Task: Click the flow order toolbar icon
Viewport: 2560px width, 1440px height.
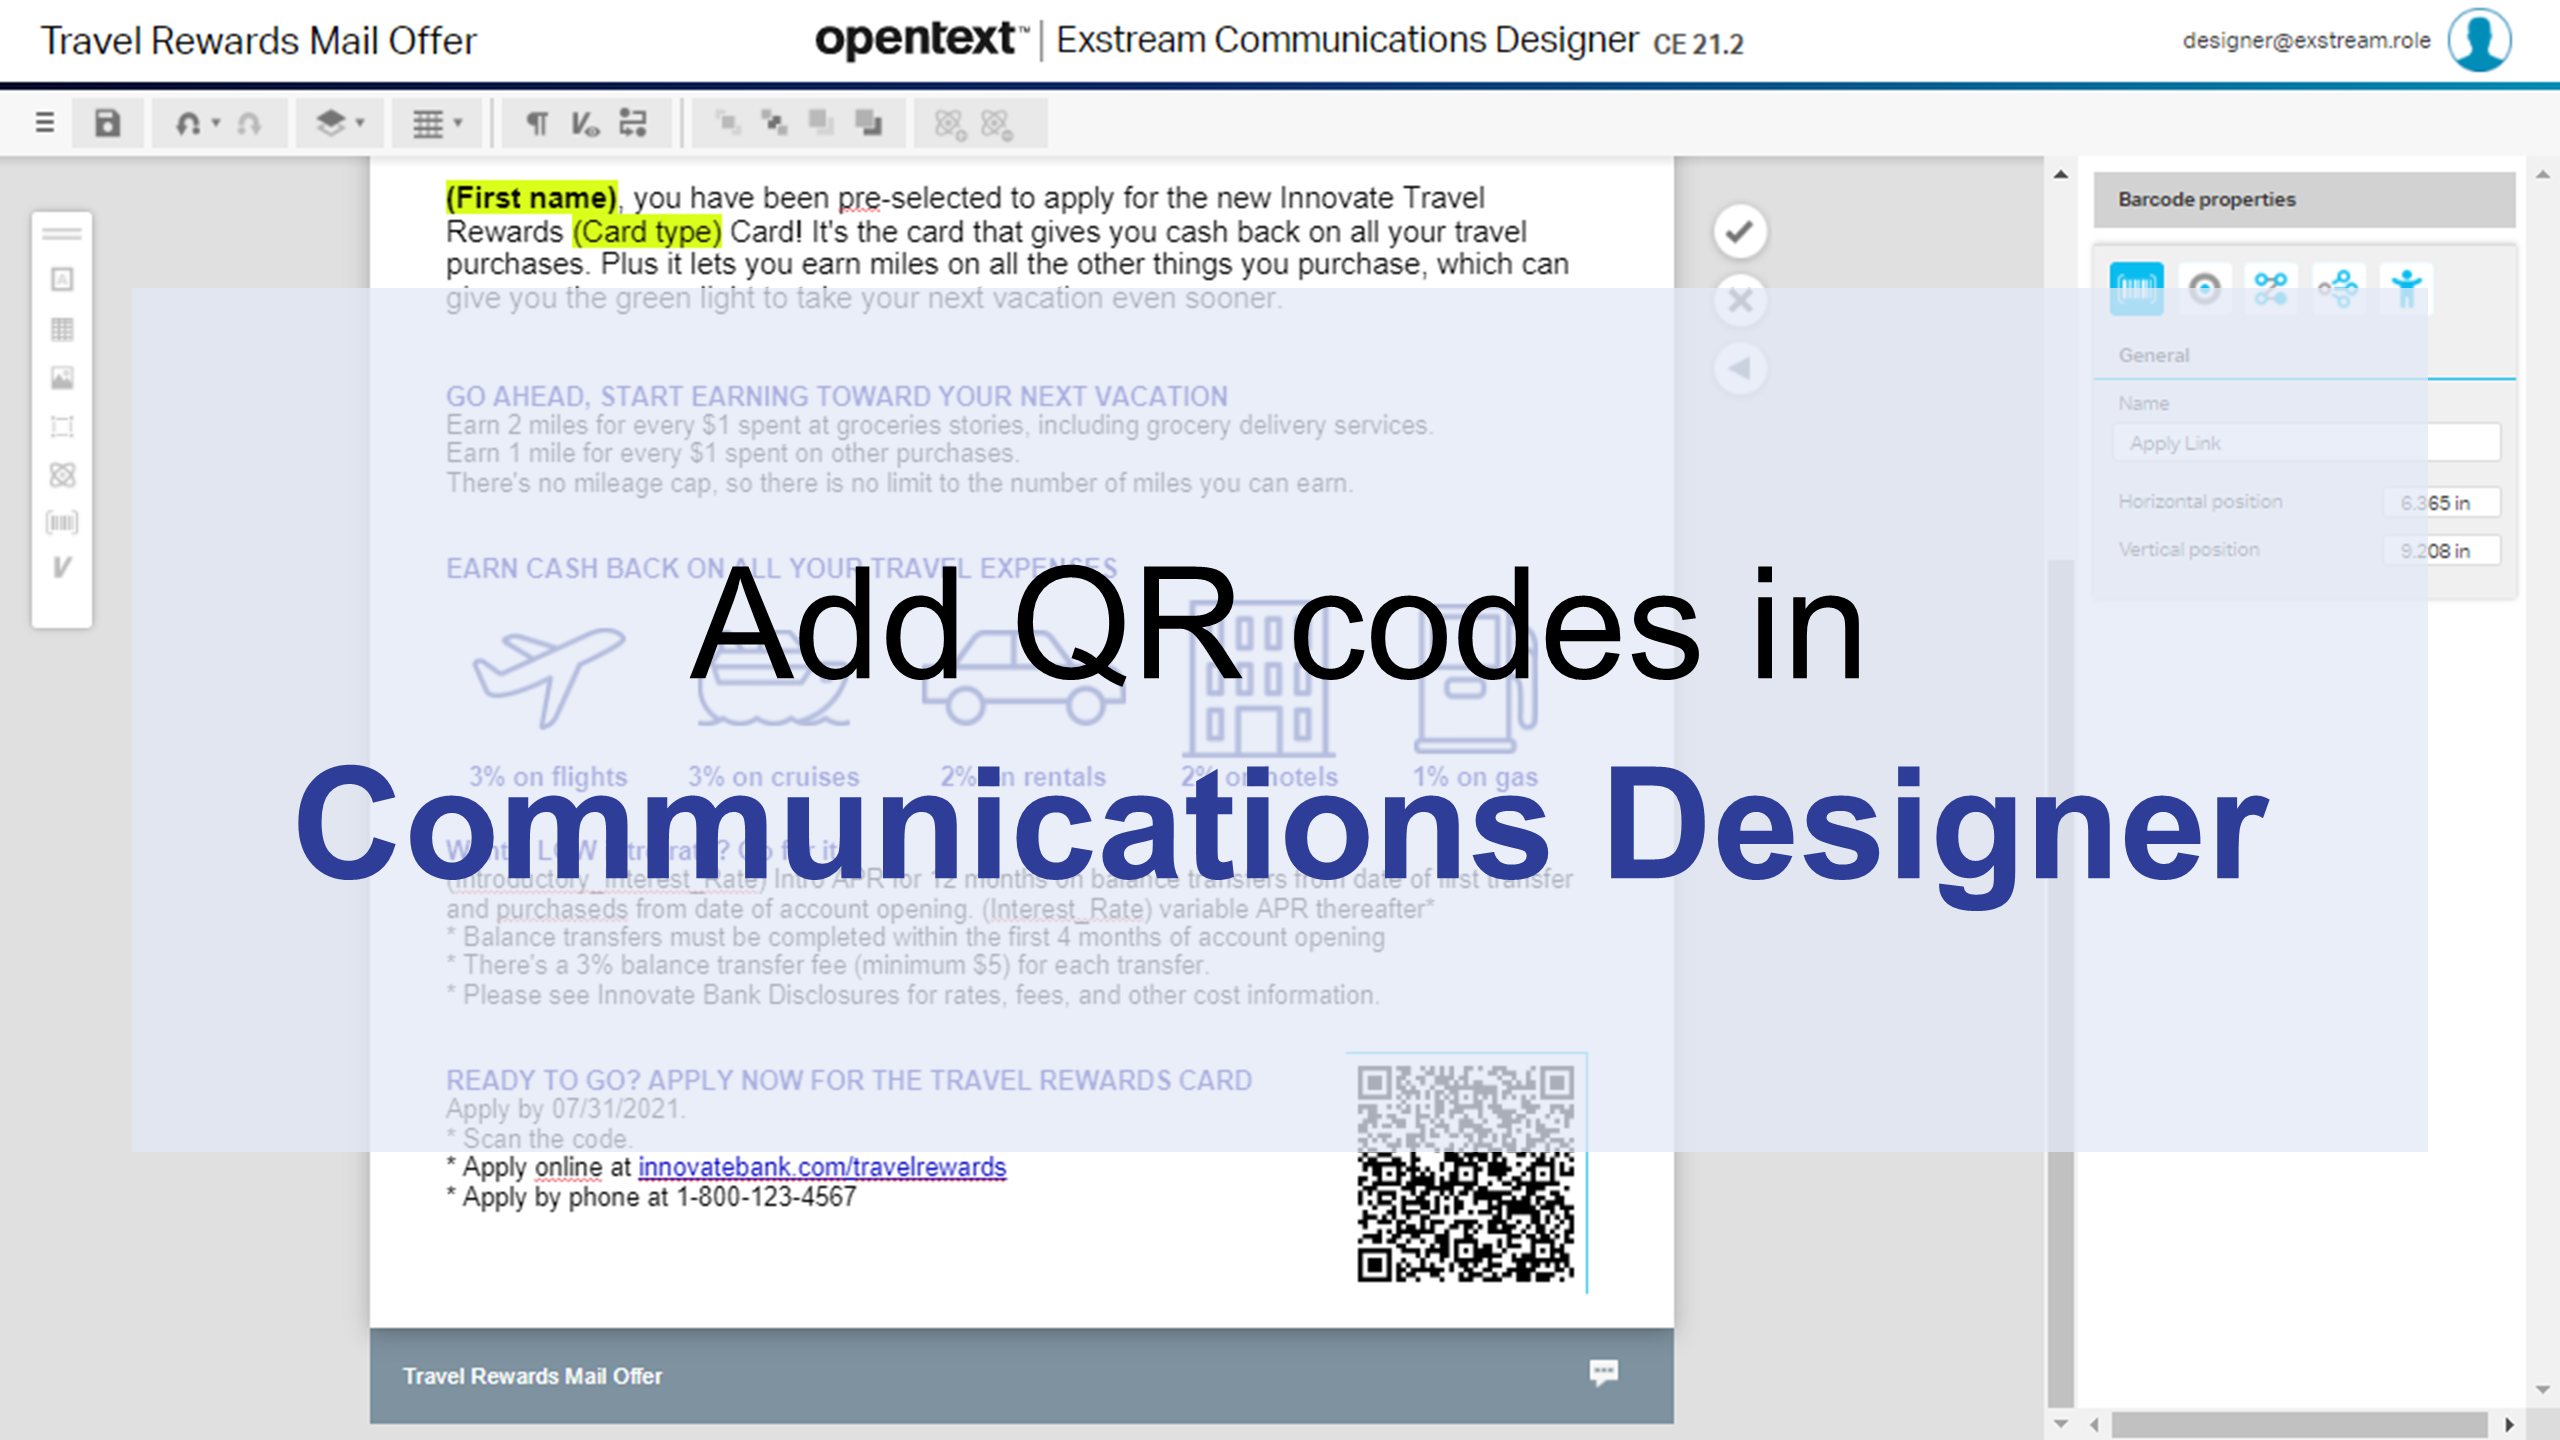Action: tap(633, 123)
